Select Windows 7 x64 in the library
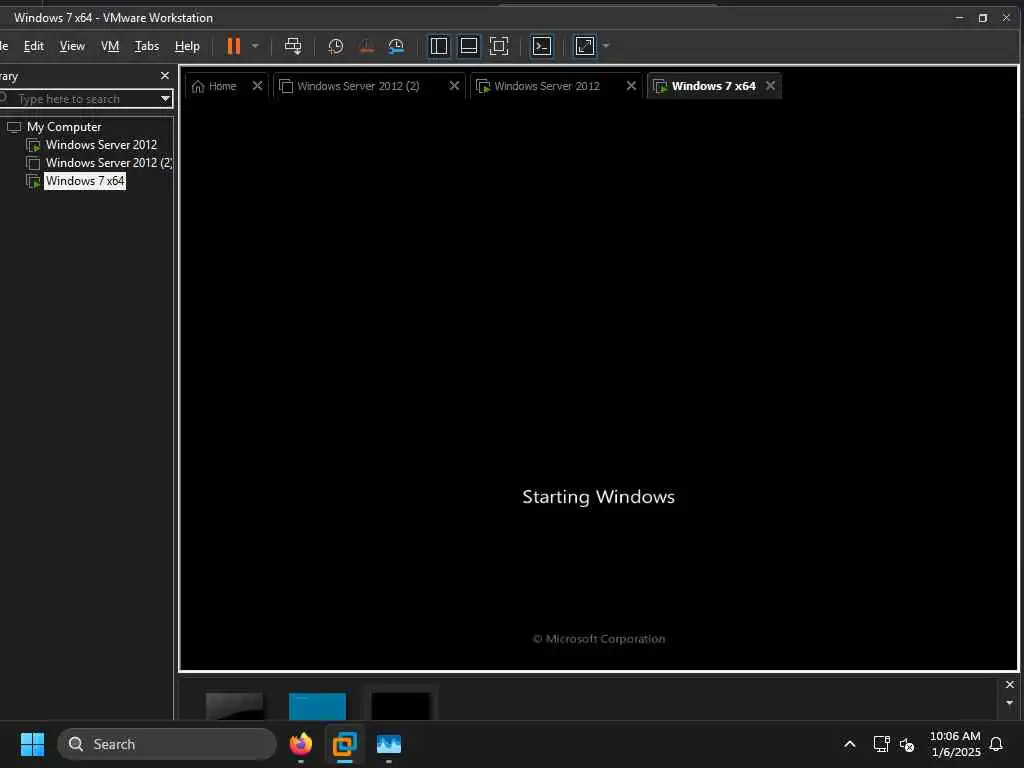This screenshot has height=768, width=1024. (85, 181)
